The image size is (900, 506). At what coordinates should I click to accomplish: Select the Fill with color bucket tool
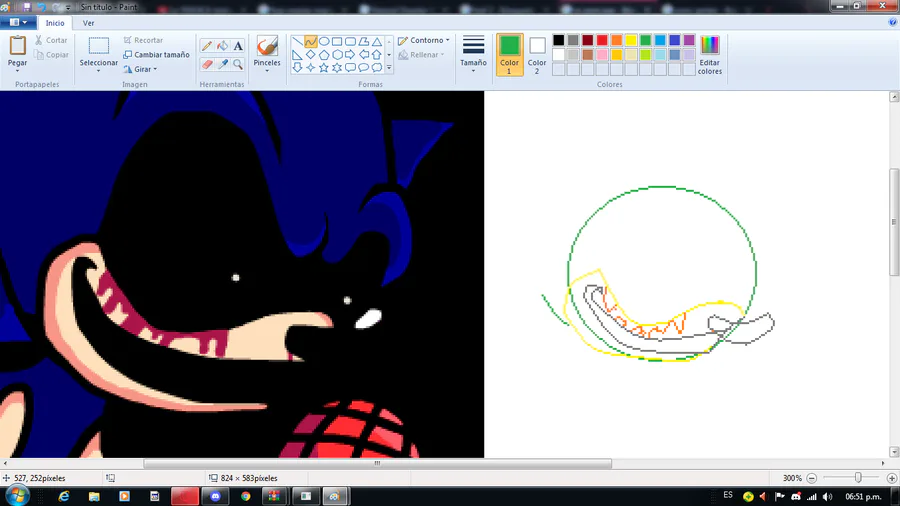pyautogui.click(x=222, y=46)
